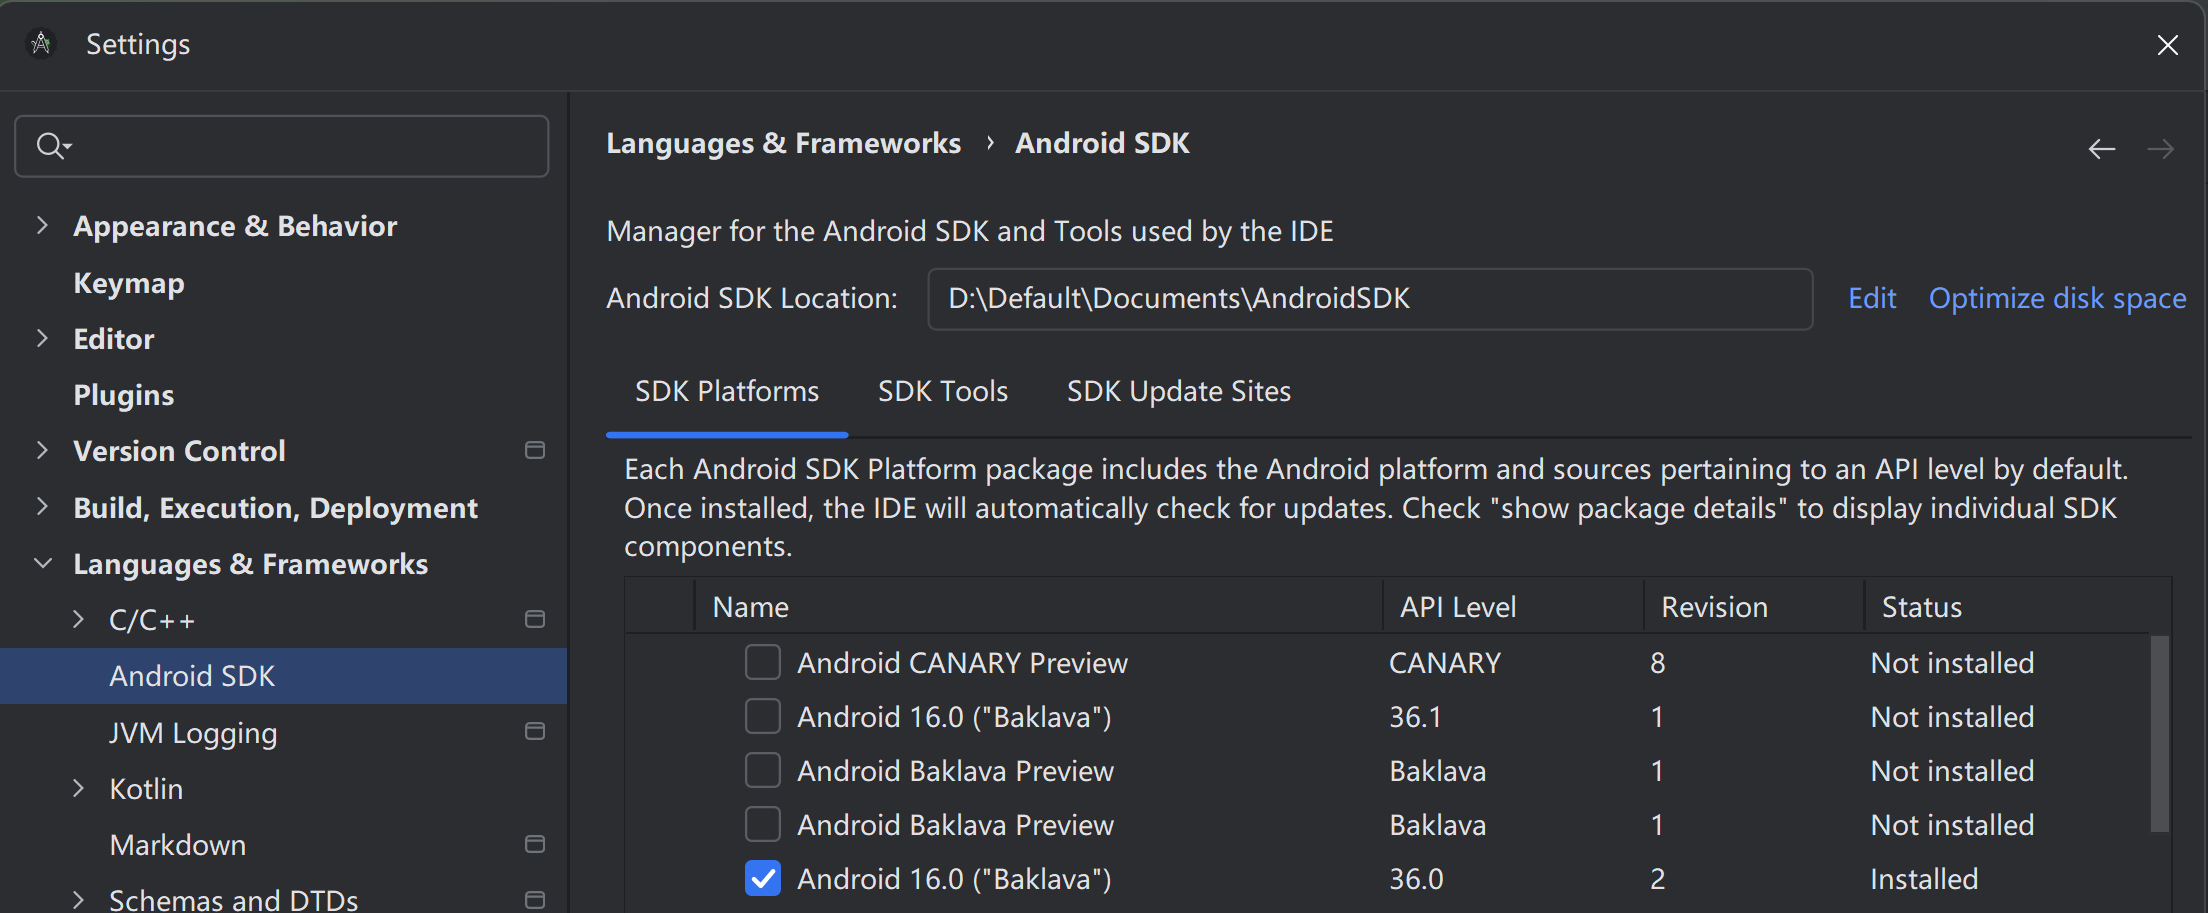Expand the Editor section
The width and height of the screenshot is (2208, 913).
[x=42, y=339]
